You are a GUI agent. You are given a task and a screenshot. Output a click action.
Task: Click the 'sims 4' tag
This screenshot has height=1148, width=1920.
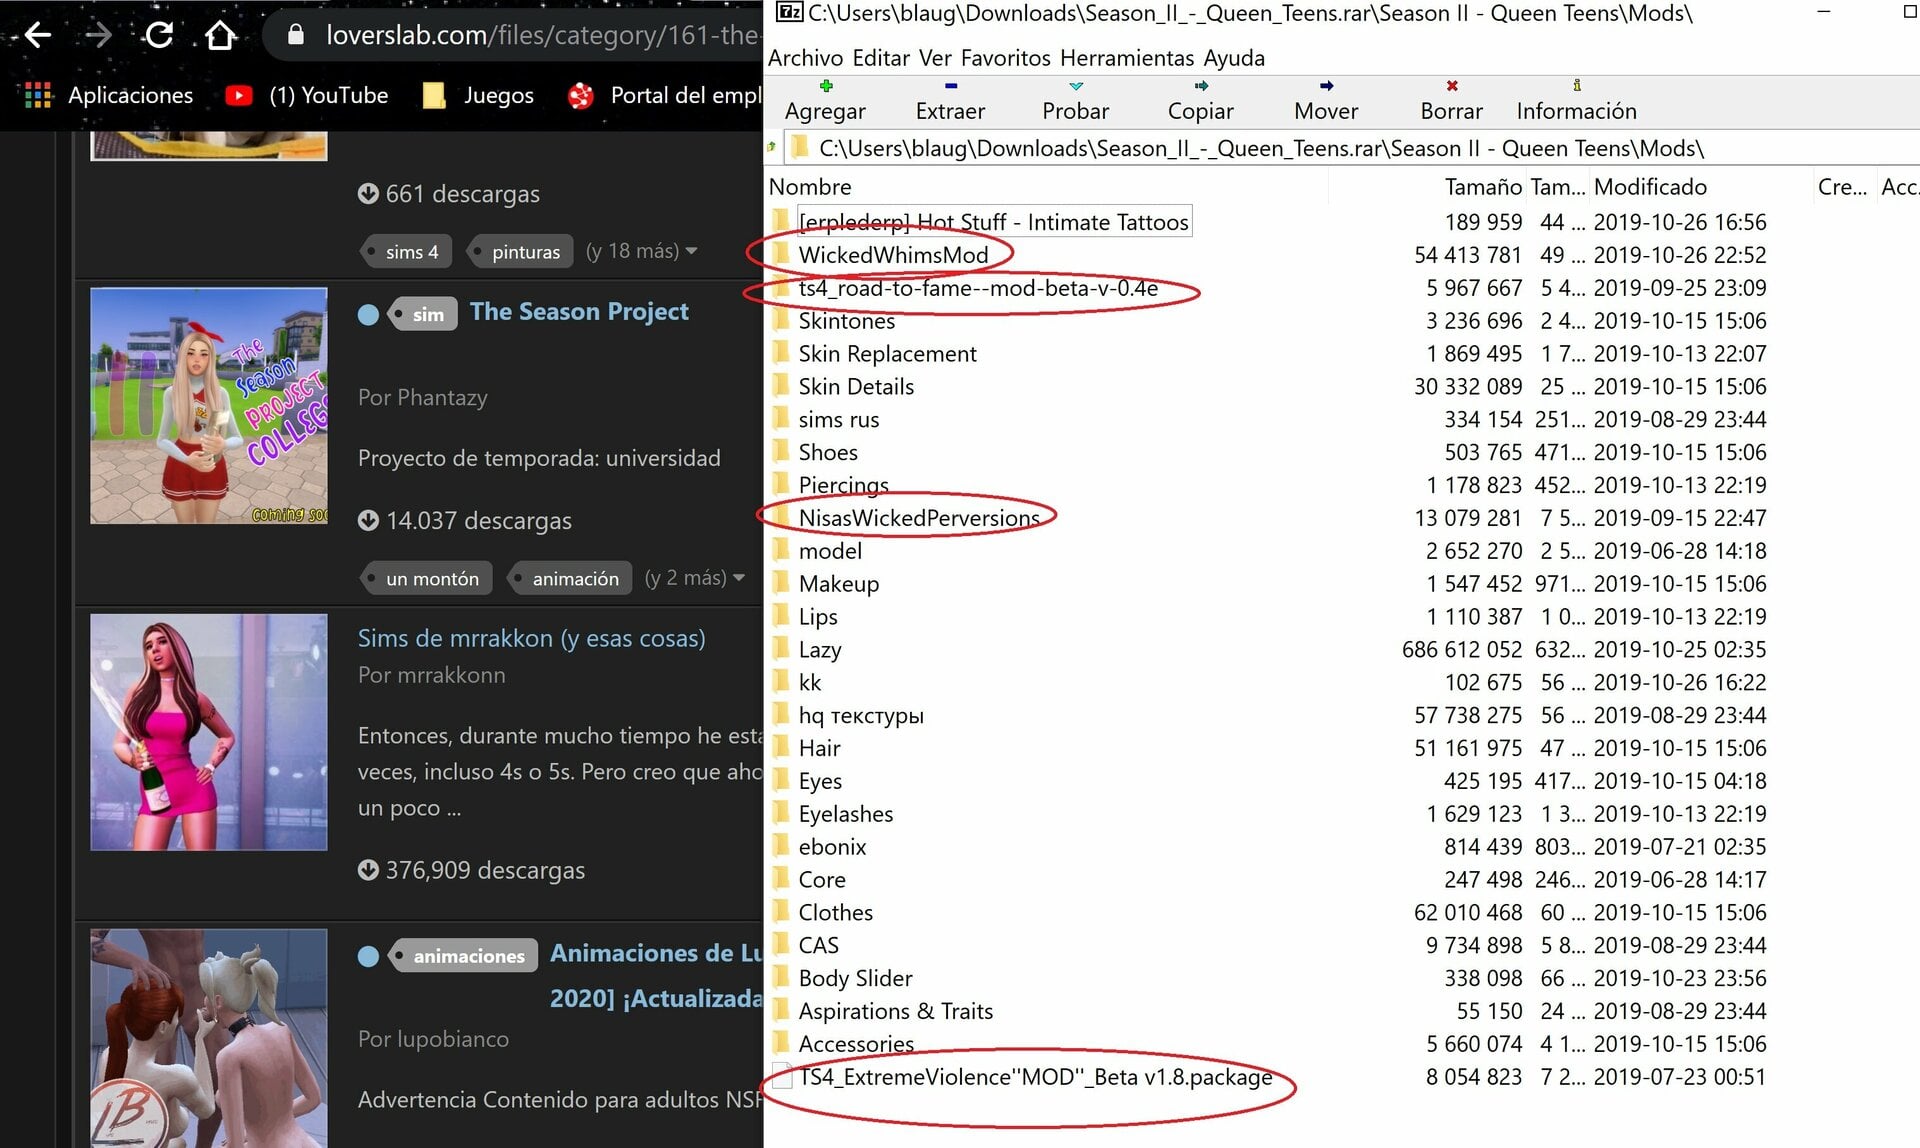click(405, 252)
